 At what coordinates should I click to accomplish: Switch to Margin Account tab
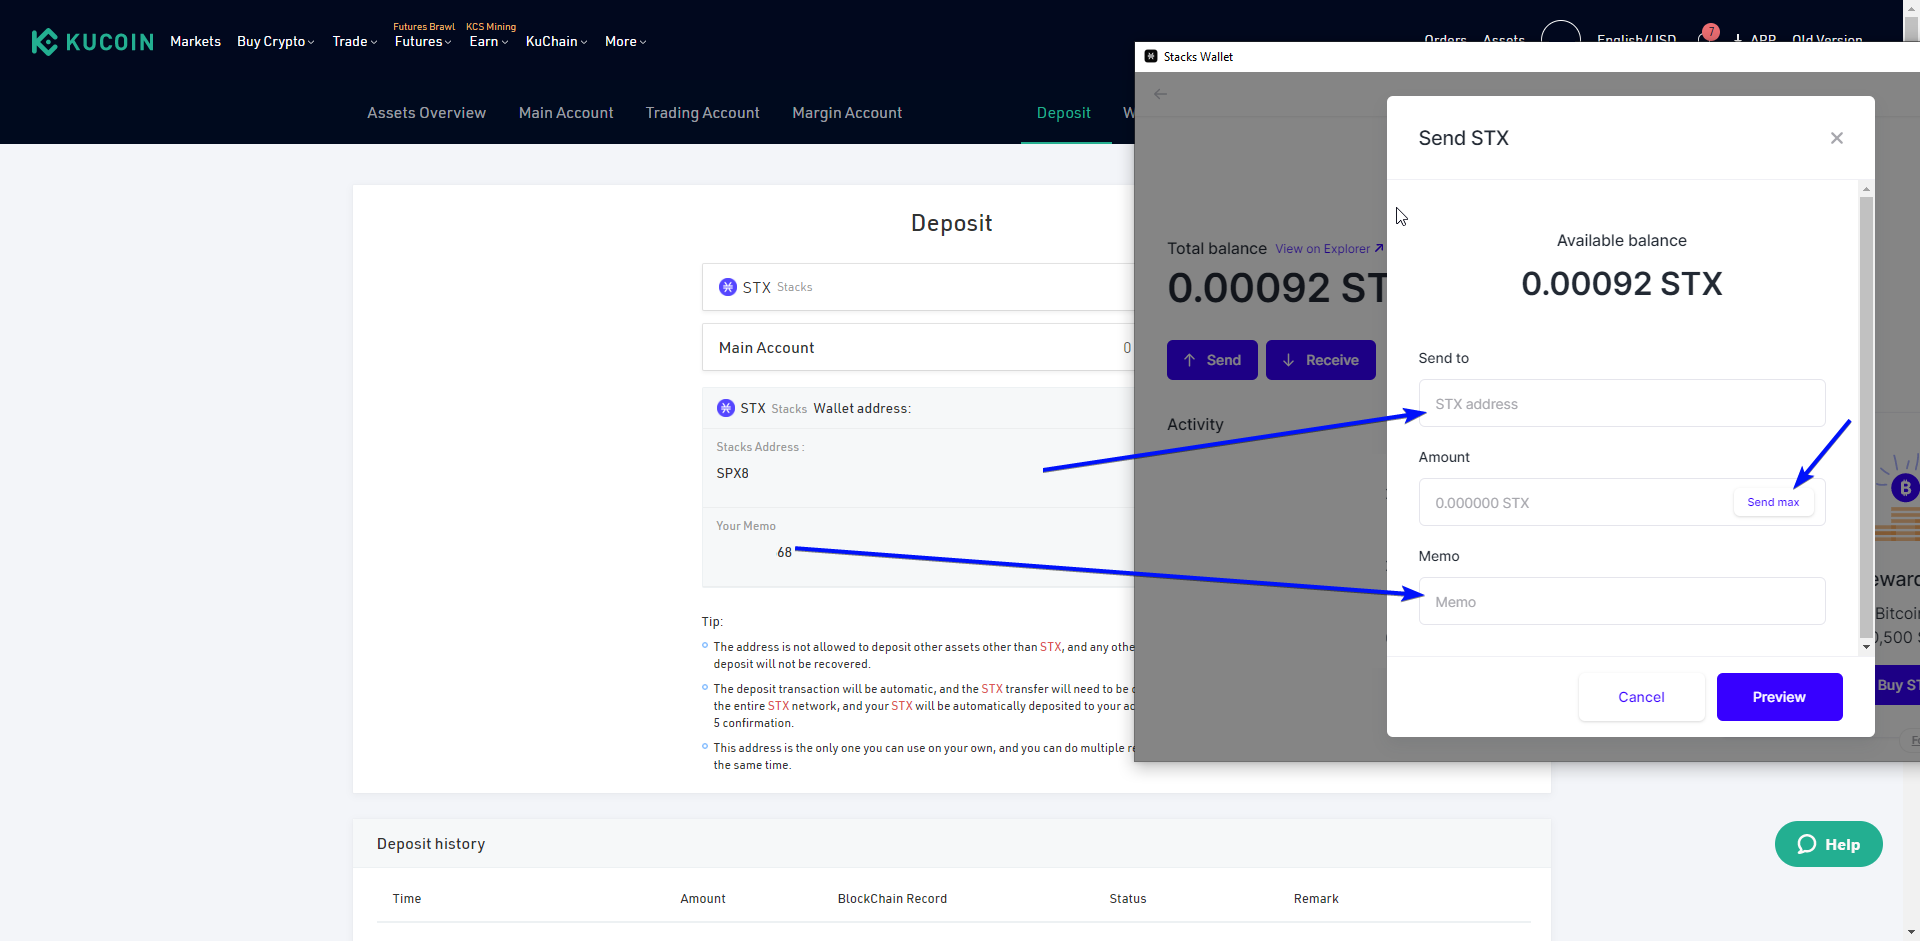coord(847,113)
